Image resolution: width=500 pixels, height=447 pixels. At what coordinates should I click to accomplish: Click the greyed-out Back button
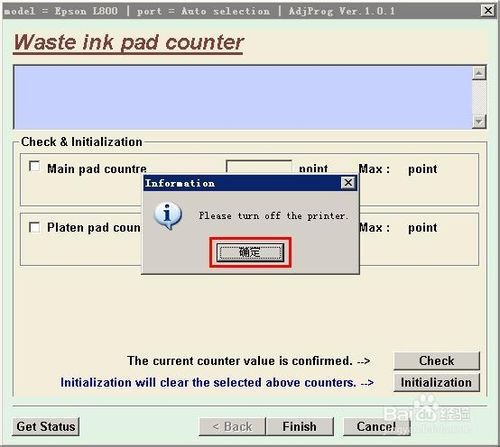[x=232, y=426]
